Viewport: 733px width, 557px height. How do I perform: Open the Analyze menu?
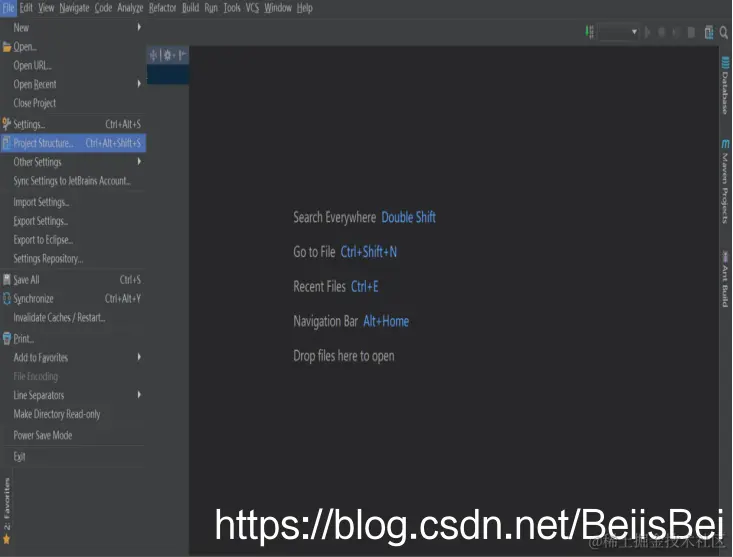(x=130, y=8)
